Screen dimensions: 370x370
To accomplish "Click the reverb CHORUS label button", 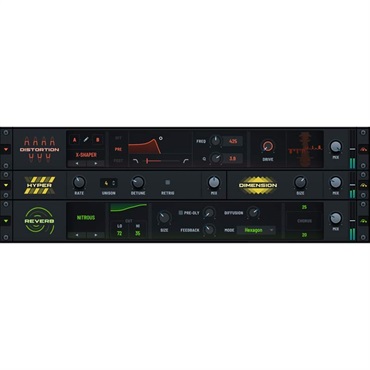I will click(304, 221).
